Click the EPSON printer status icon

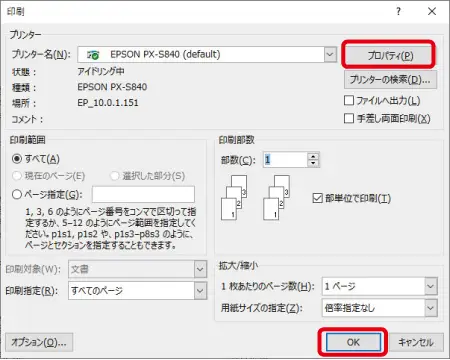click(93, 55)
